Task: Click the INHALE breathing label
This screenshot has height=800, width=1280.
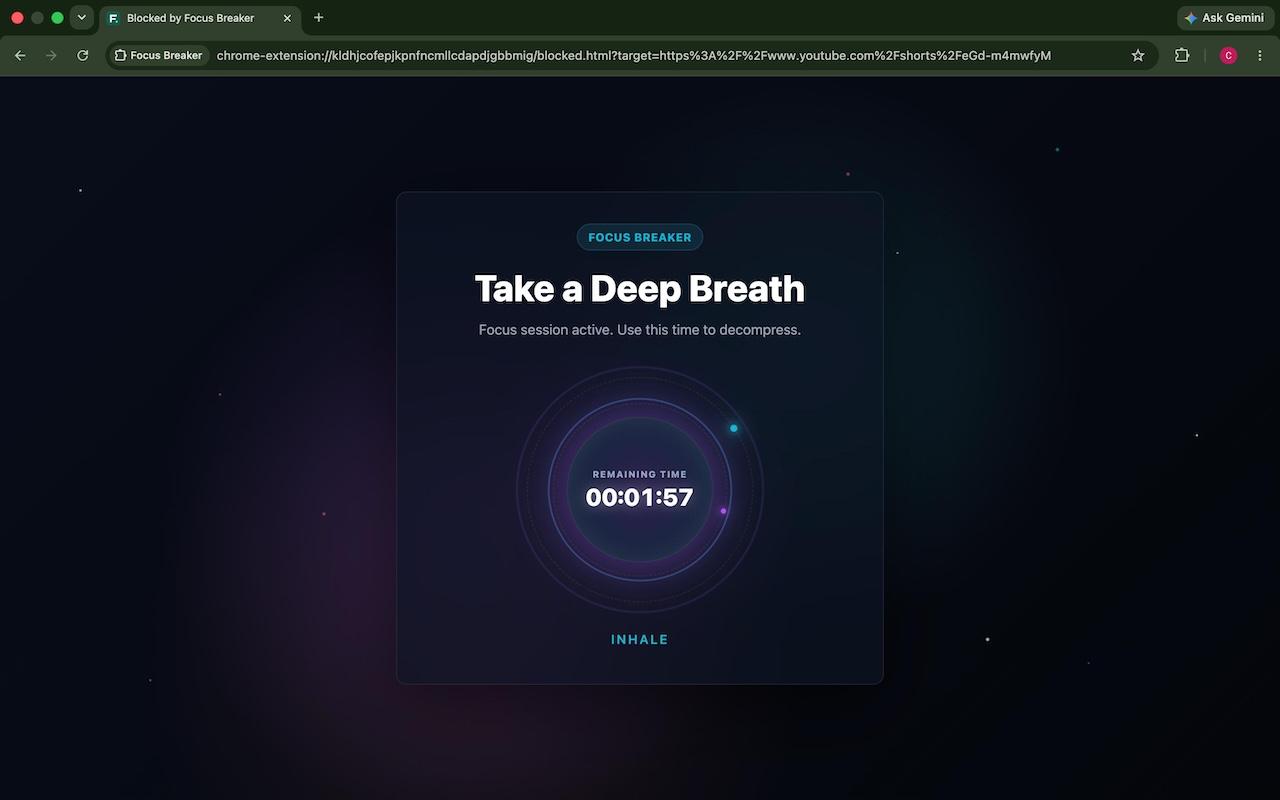Action: pyautogui.click(x=640, y=640)
